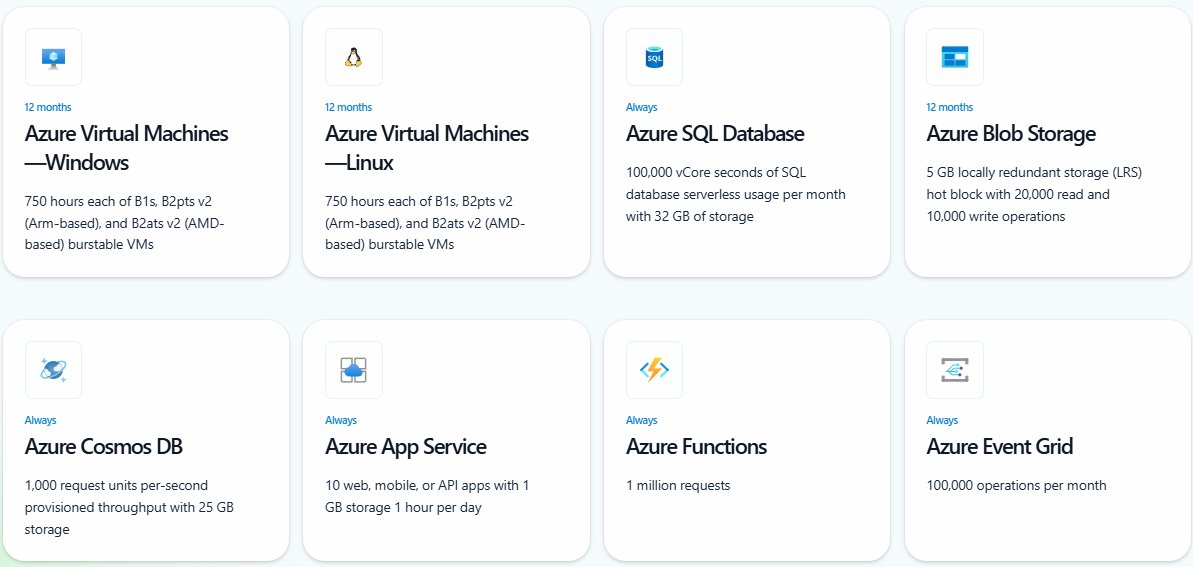Screen dimensions: 1193x567
Task: Click the 12 months label on Windows VM card
Action: pyautogui.click(x=48, y=107)
